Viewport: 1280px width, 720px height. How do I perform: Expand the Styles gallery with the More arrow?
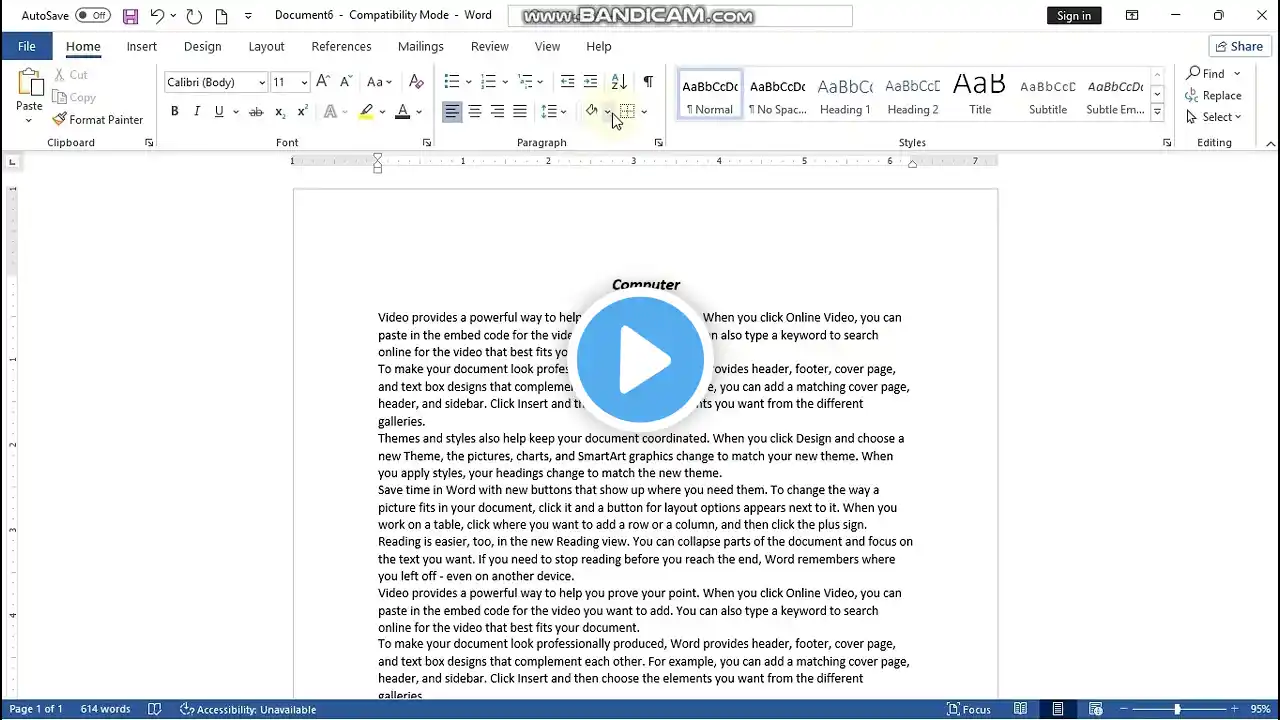coord(1157,112)
